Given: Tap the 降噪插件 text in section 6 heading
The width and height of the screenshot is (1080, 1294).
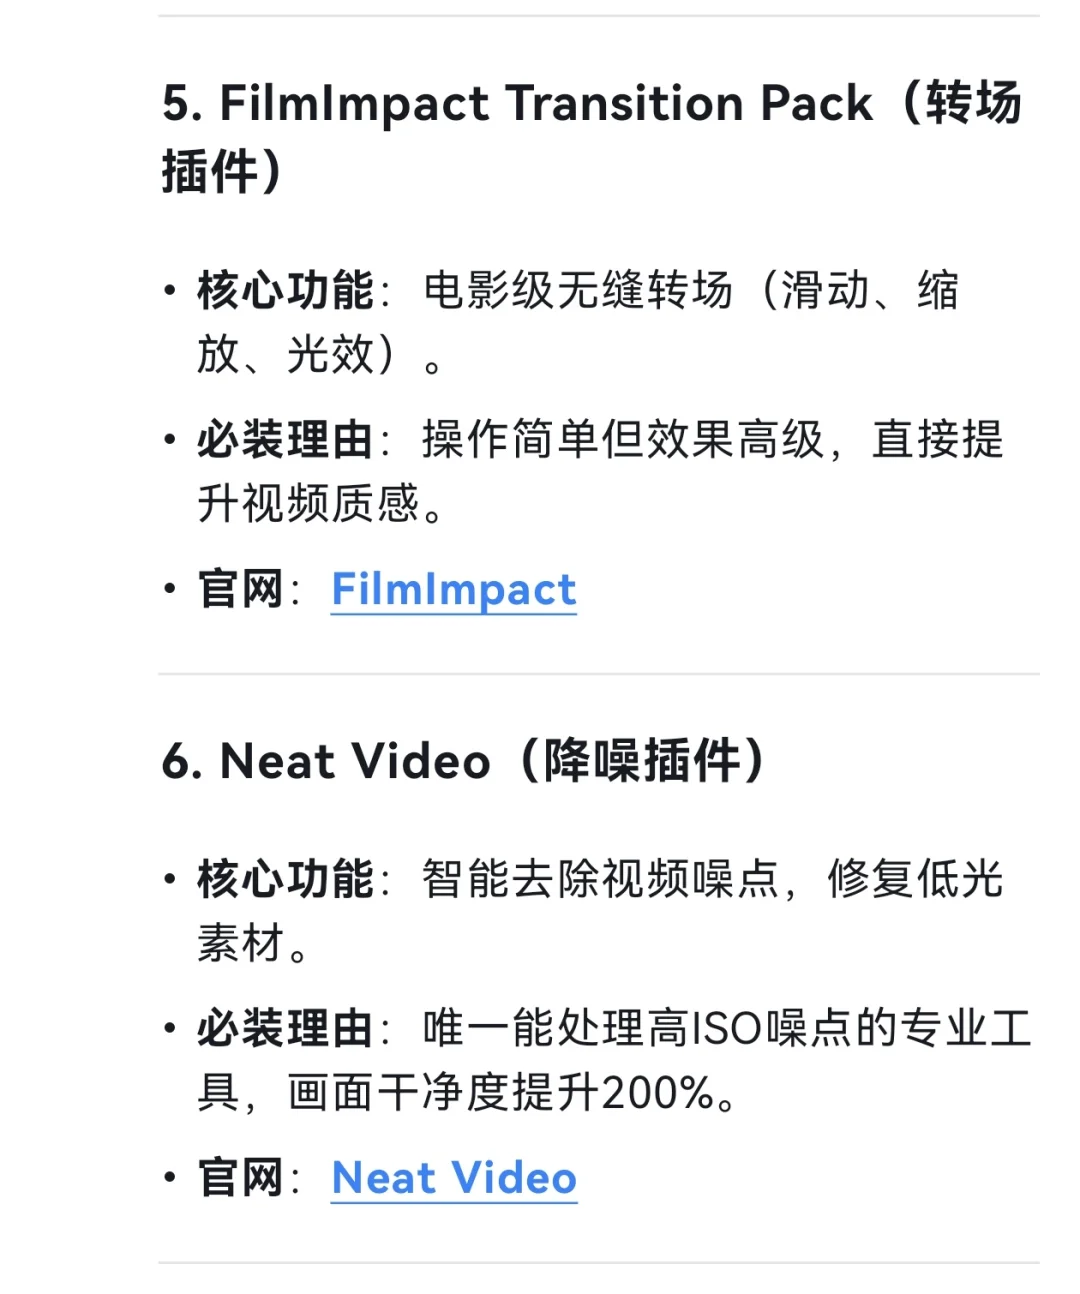Looking at the screenshot, I should (642, 761).
